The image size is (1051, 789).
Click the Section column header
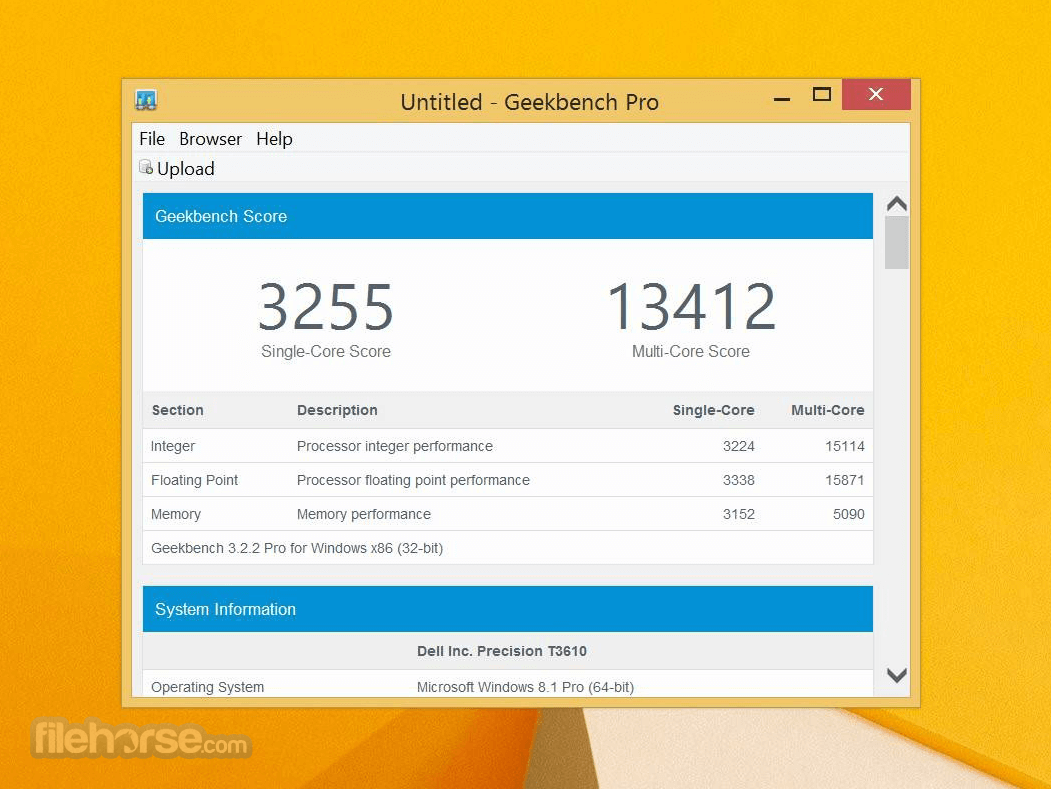[178, 410]
